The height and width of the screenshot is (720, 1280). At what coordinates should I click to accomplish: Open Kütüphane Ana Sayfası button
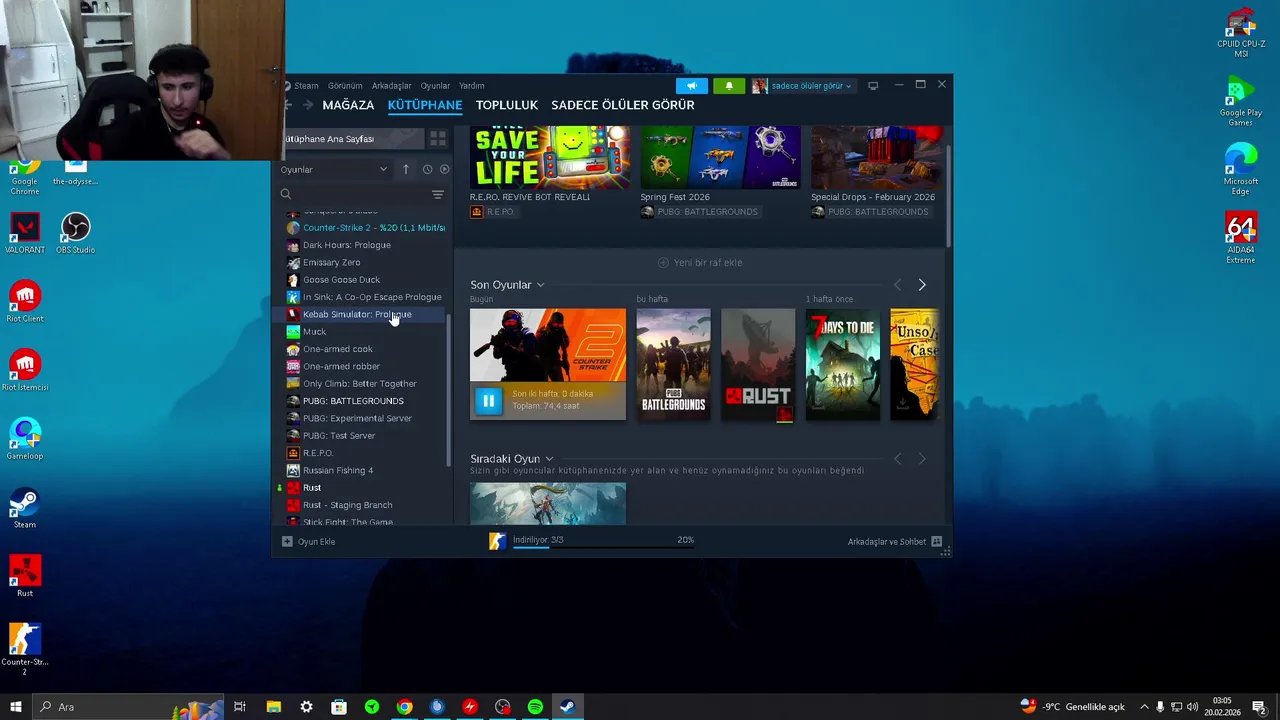(352, 139)
